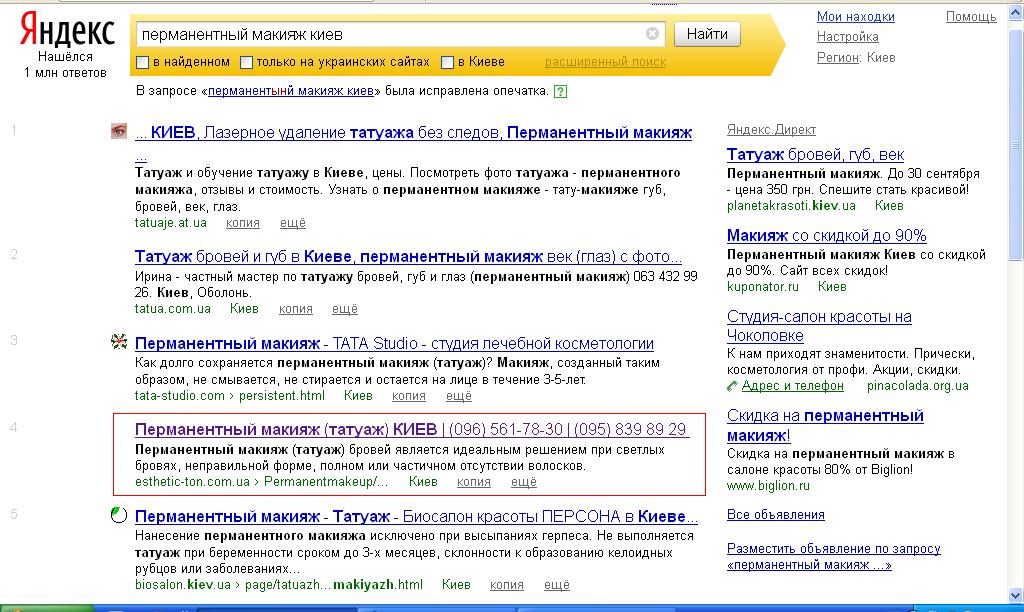Open 'Все объявления' link
1024x612 pixels.
776,515
